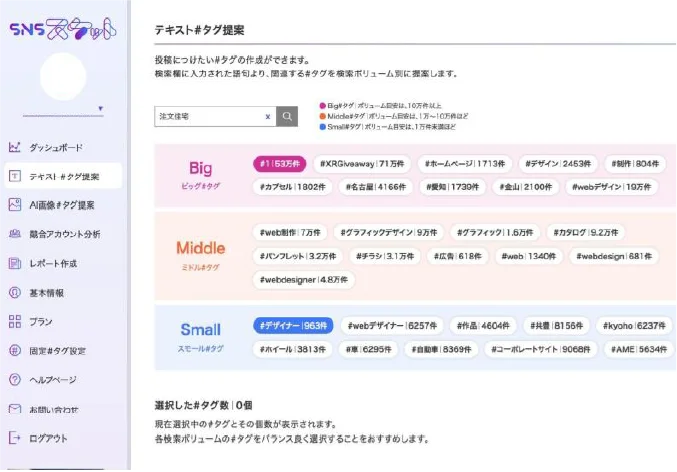Click the ログアウト link
The image size is (677, 472).
click(48, 438)
